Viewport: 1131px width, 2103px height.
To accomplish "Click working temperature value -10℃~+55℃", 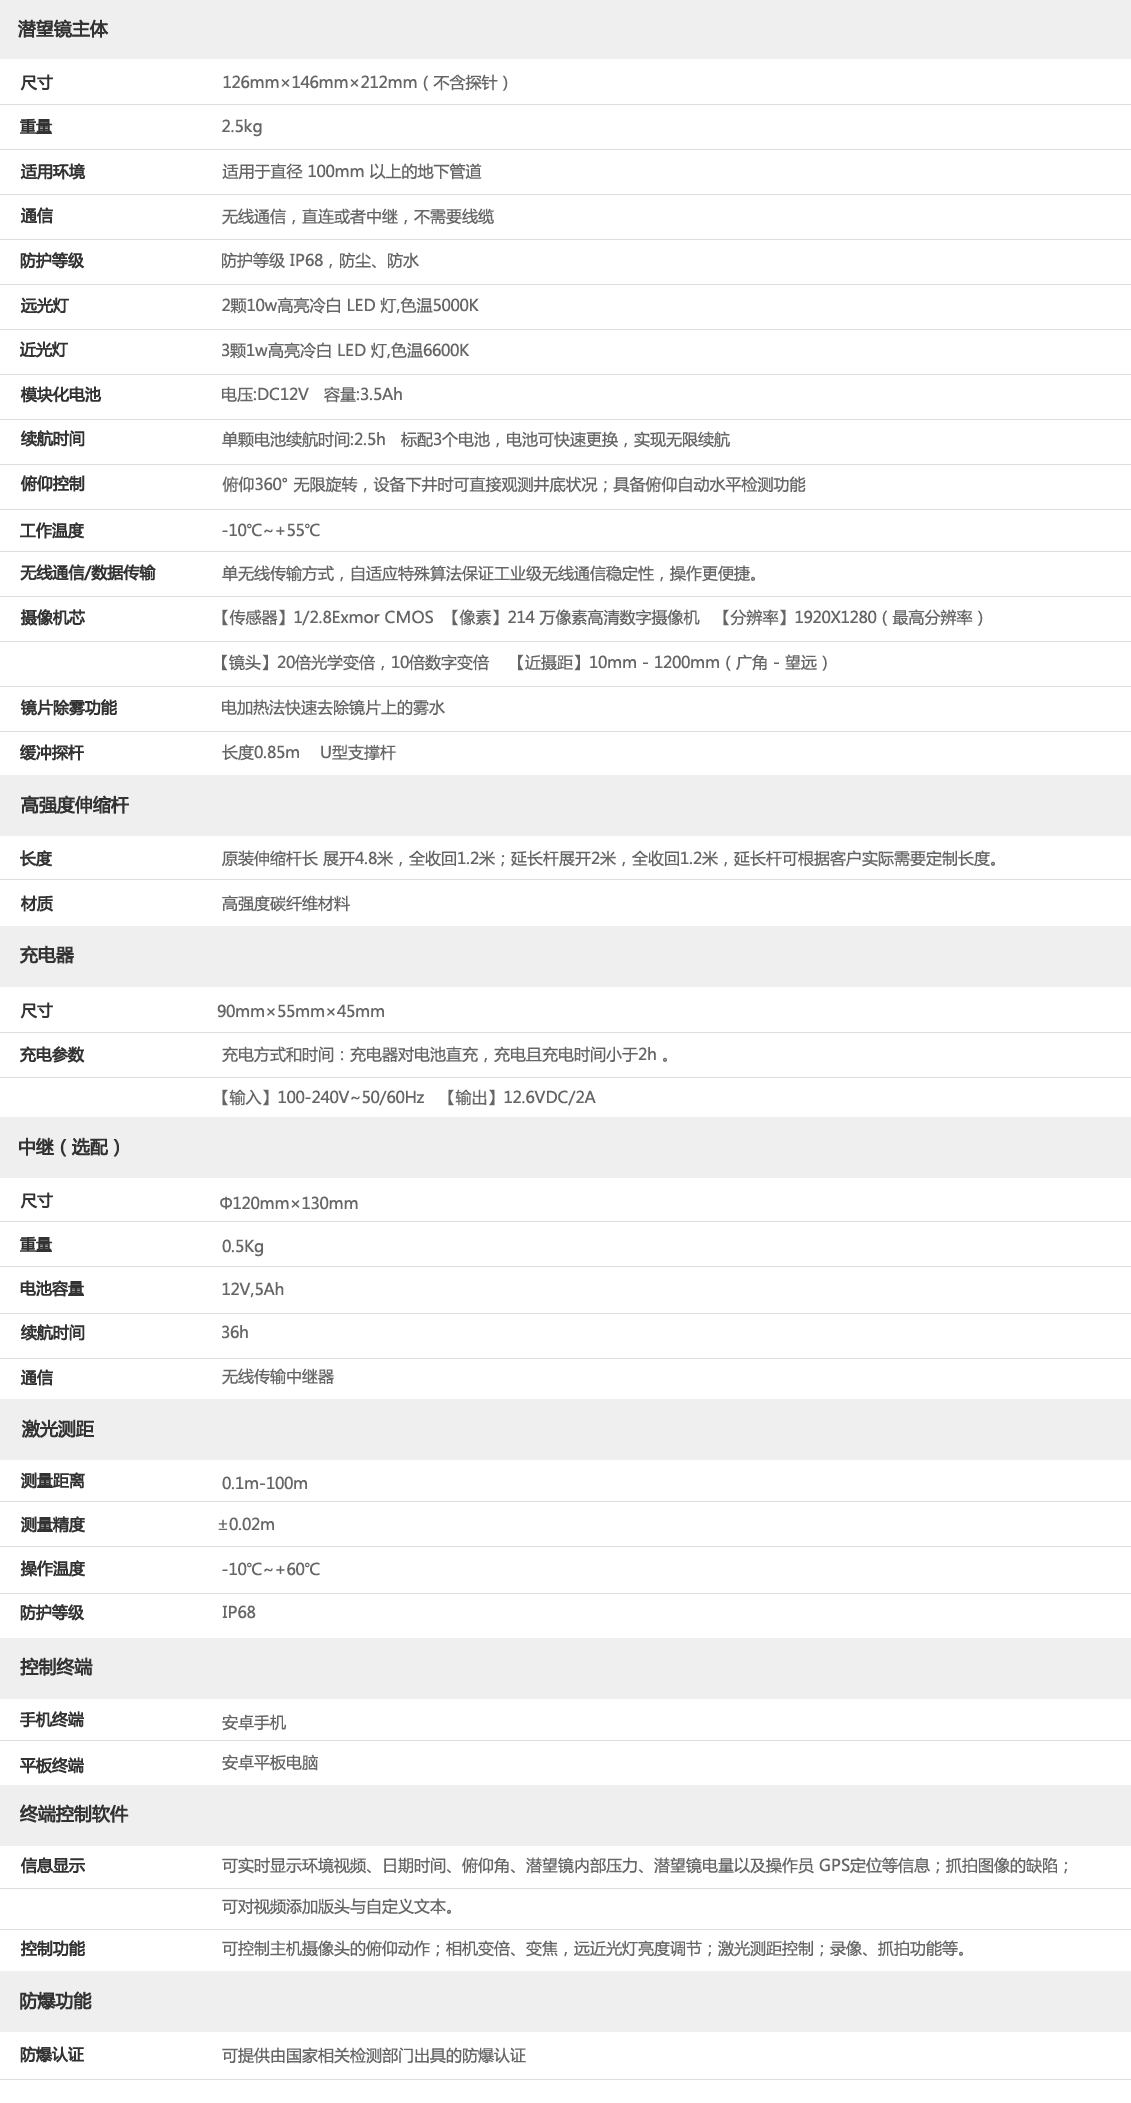I will pos(271,531).
